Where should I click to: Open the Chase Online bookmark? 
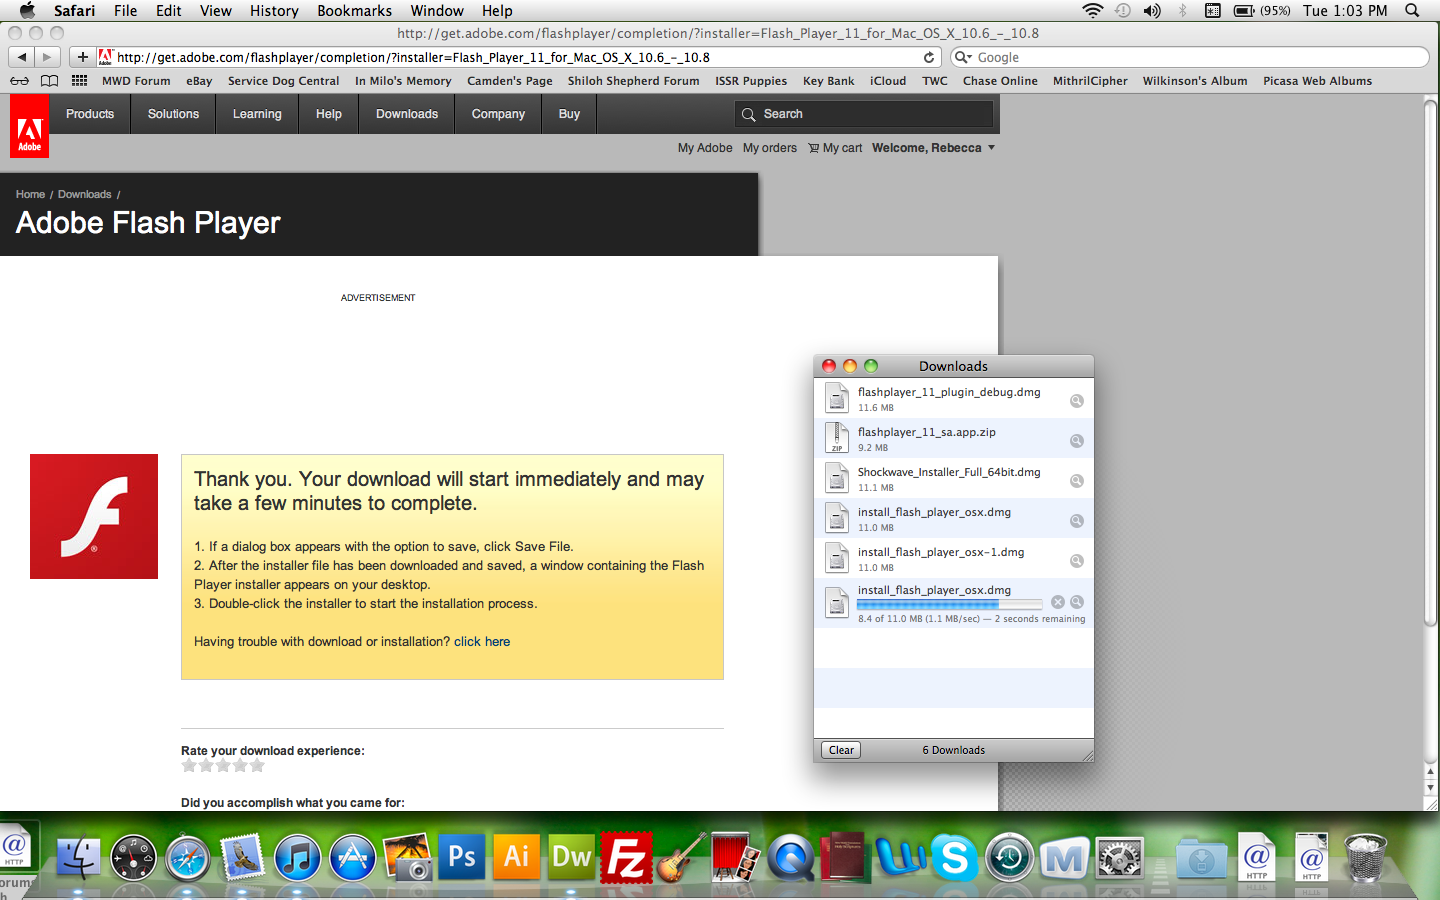click(1000, 81)
